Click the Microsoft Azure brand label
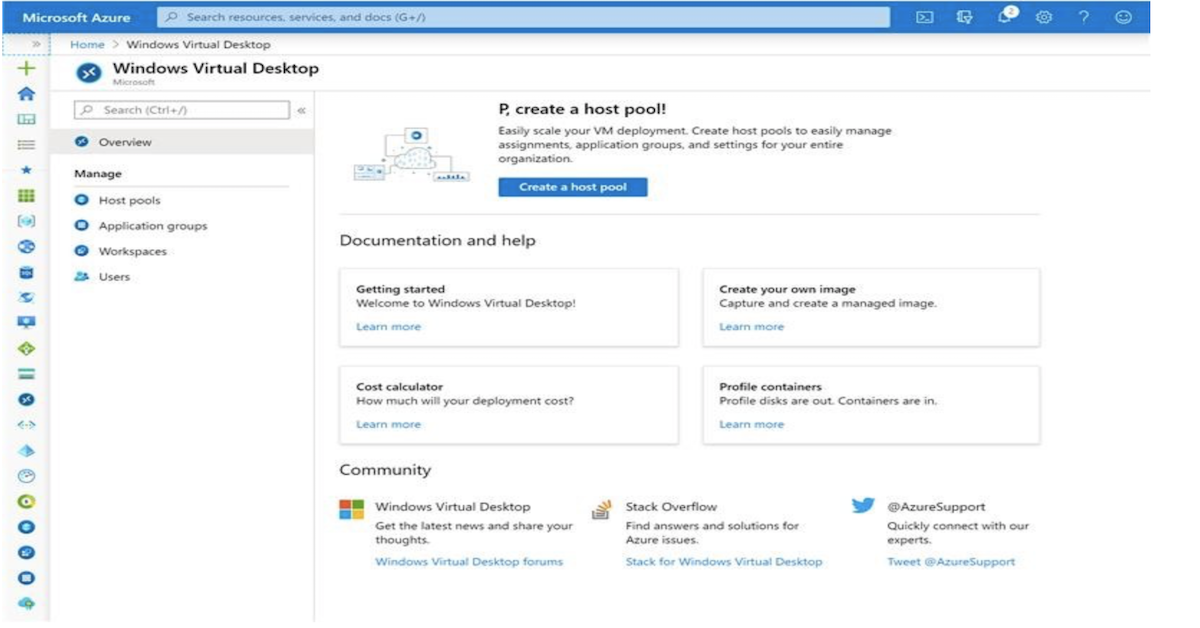This screenshot has height=628, width=1200. 76,17
